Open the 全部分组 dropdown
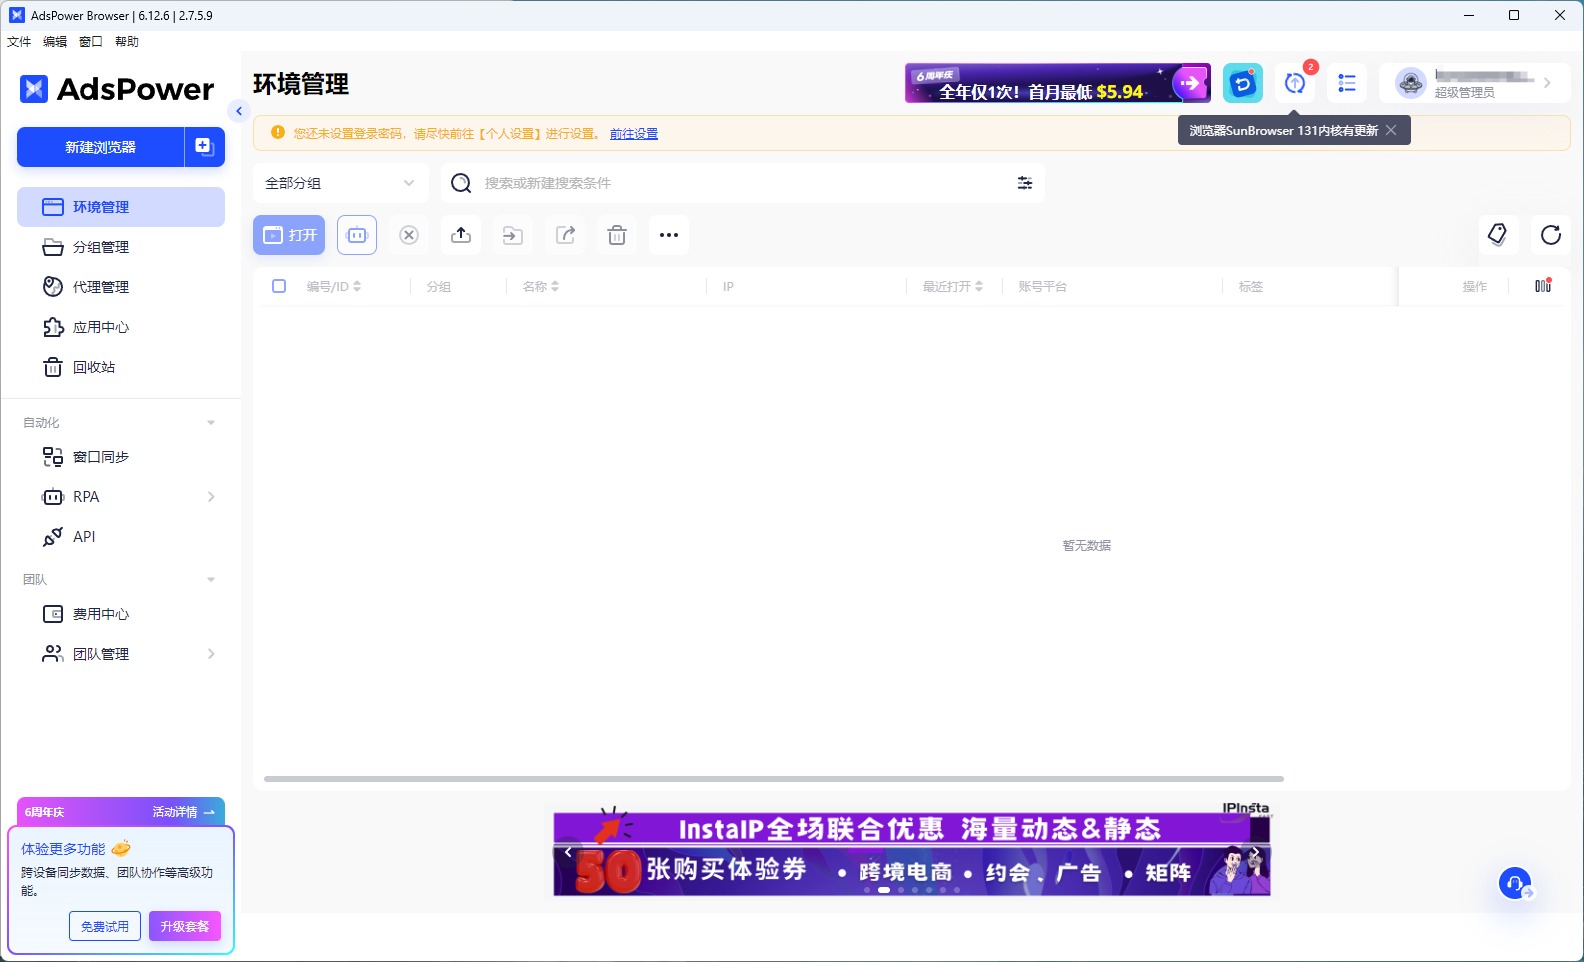Screen dimensions: 1584x962 (340, 183)
